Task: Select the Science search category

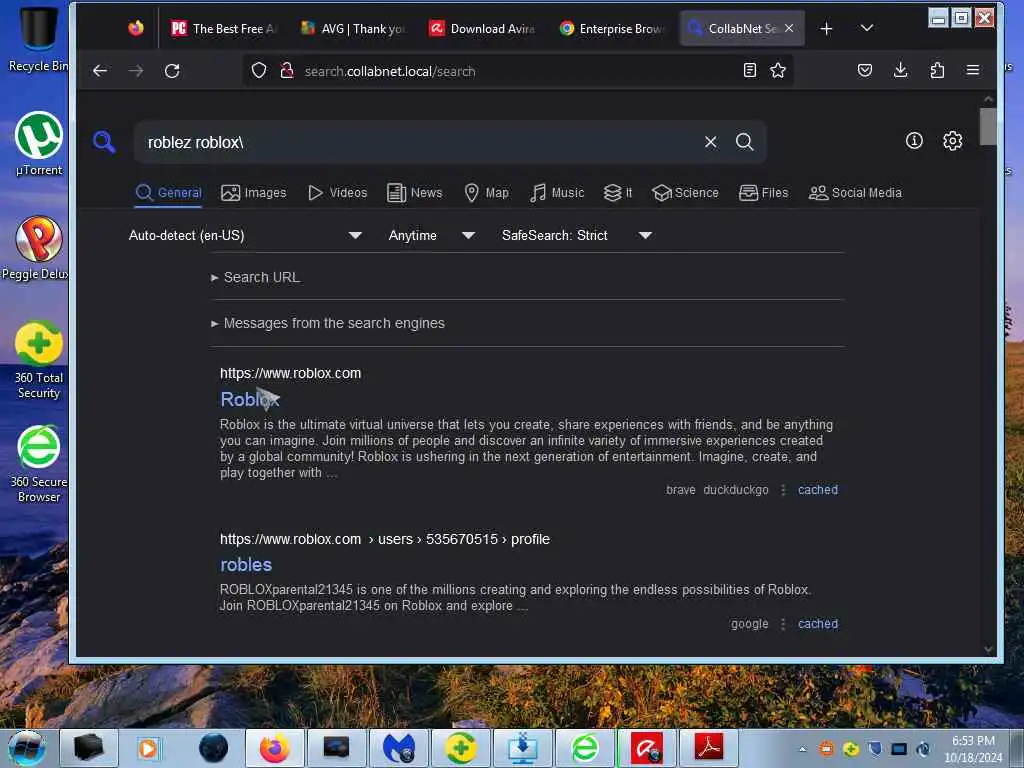Action: pos(685,193)
